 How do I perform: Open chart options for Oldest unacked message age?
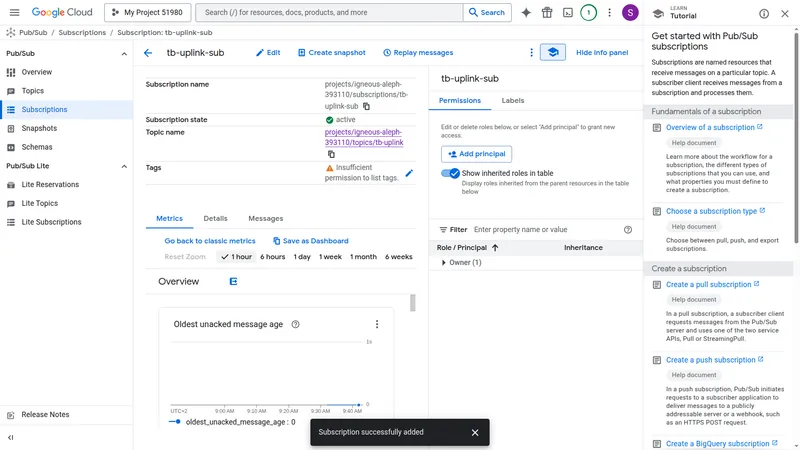click(x=377, y=324)
